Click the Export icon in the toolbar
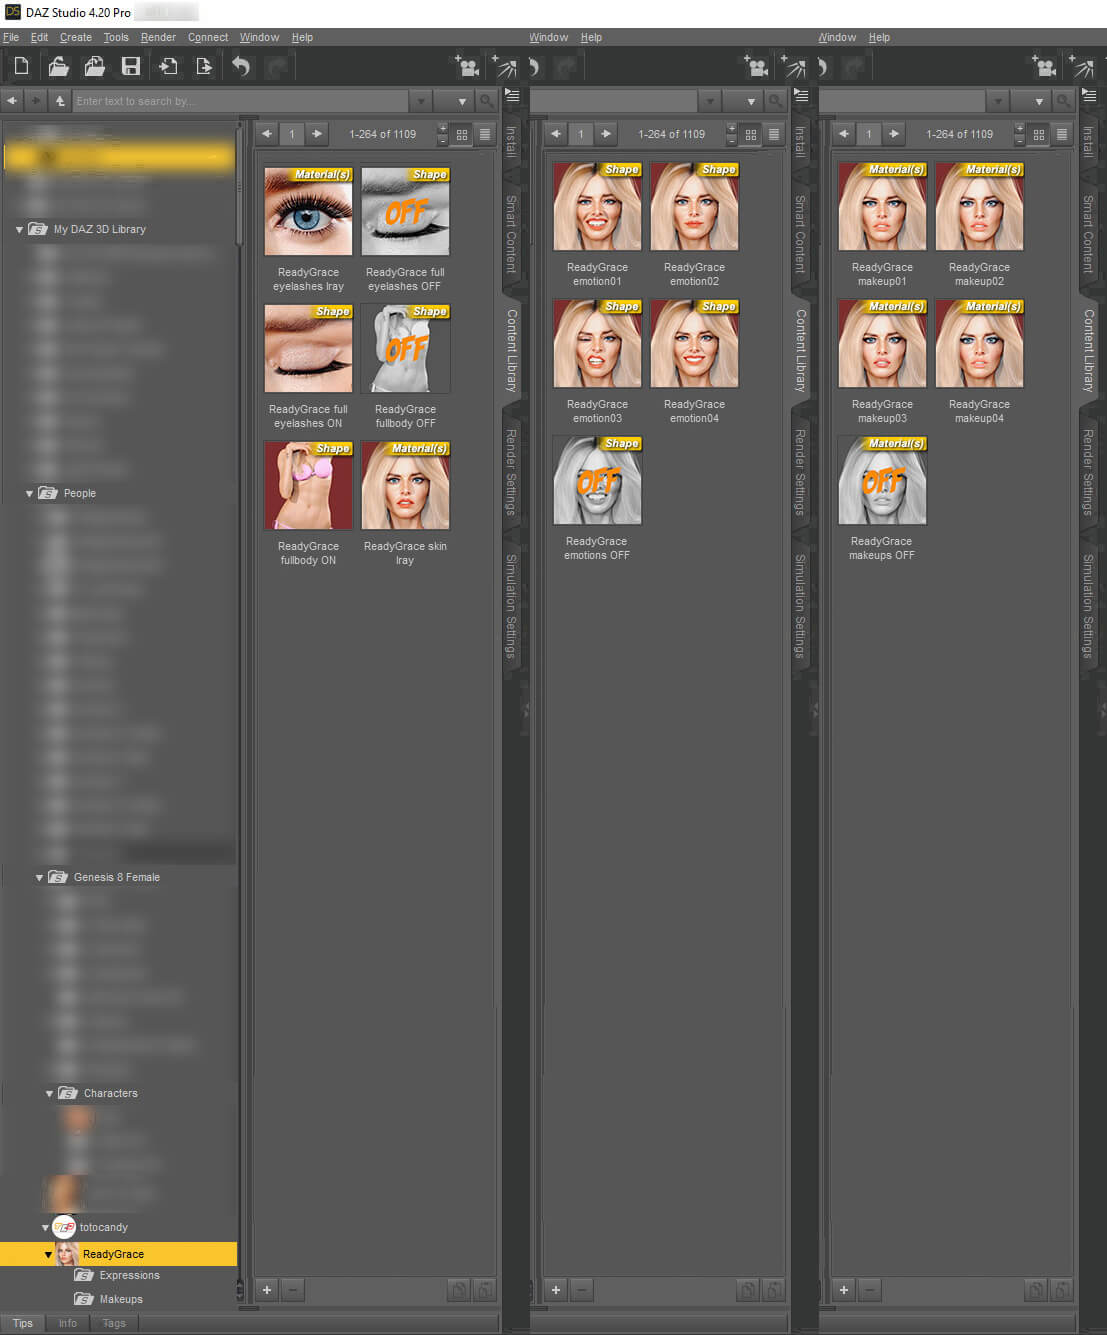This screenshot has height=1335, width=1107. 204,66
